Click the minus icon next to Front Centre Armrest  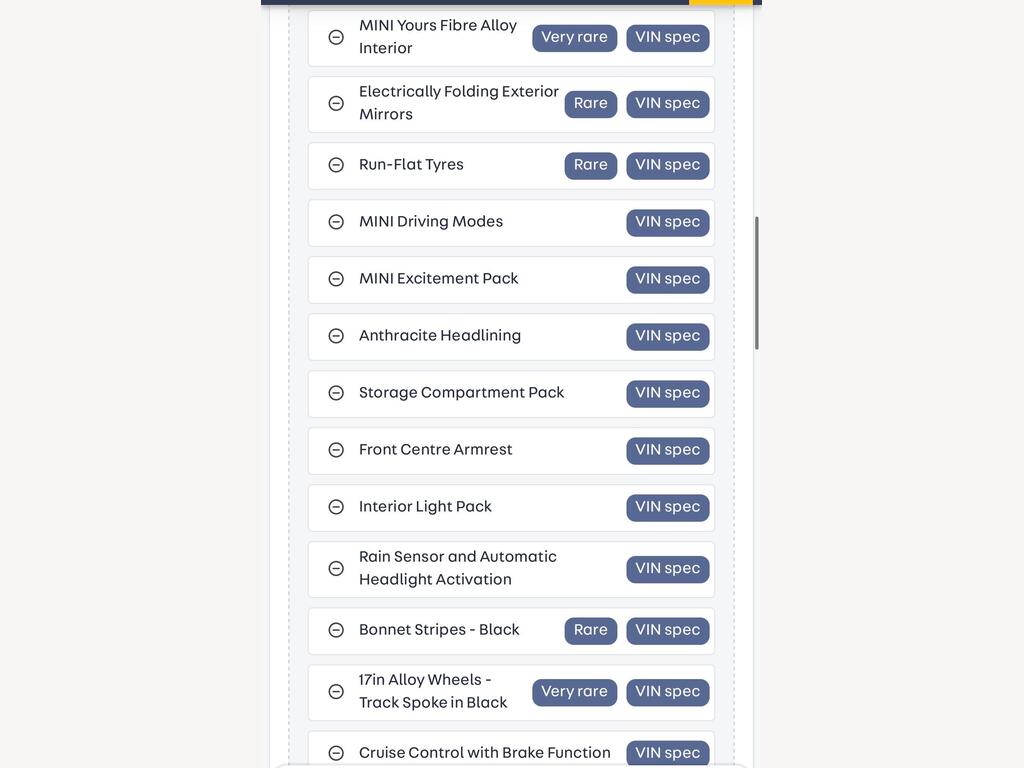[336, 450]
